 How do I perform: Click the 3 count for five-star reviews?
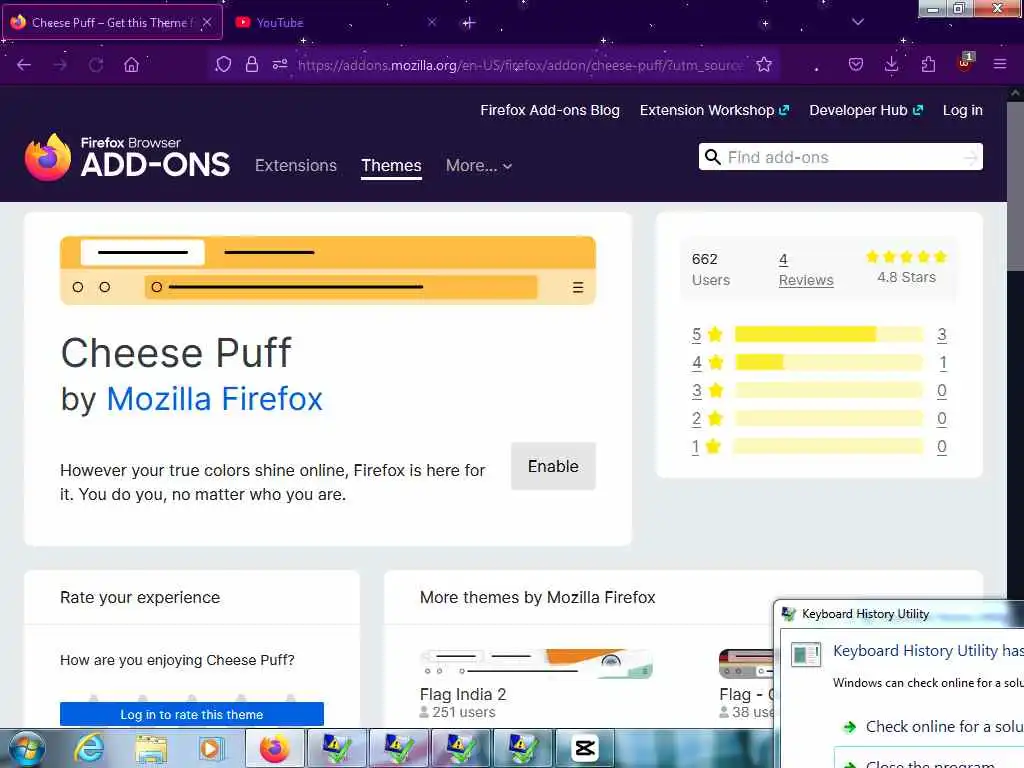[x=941, y=334]
